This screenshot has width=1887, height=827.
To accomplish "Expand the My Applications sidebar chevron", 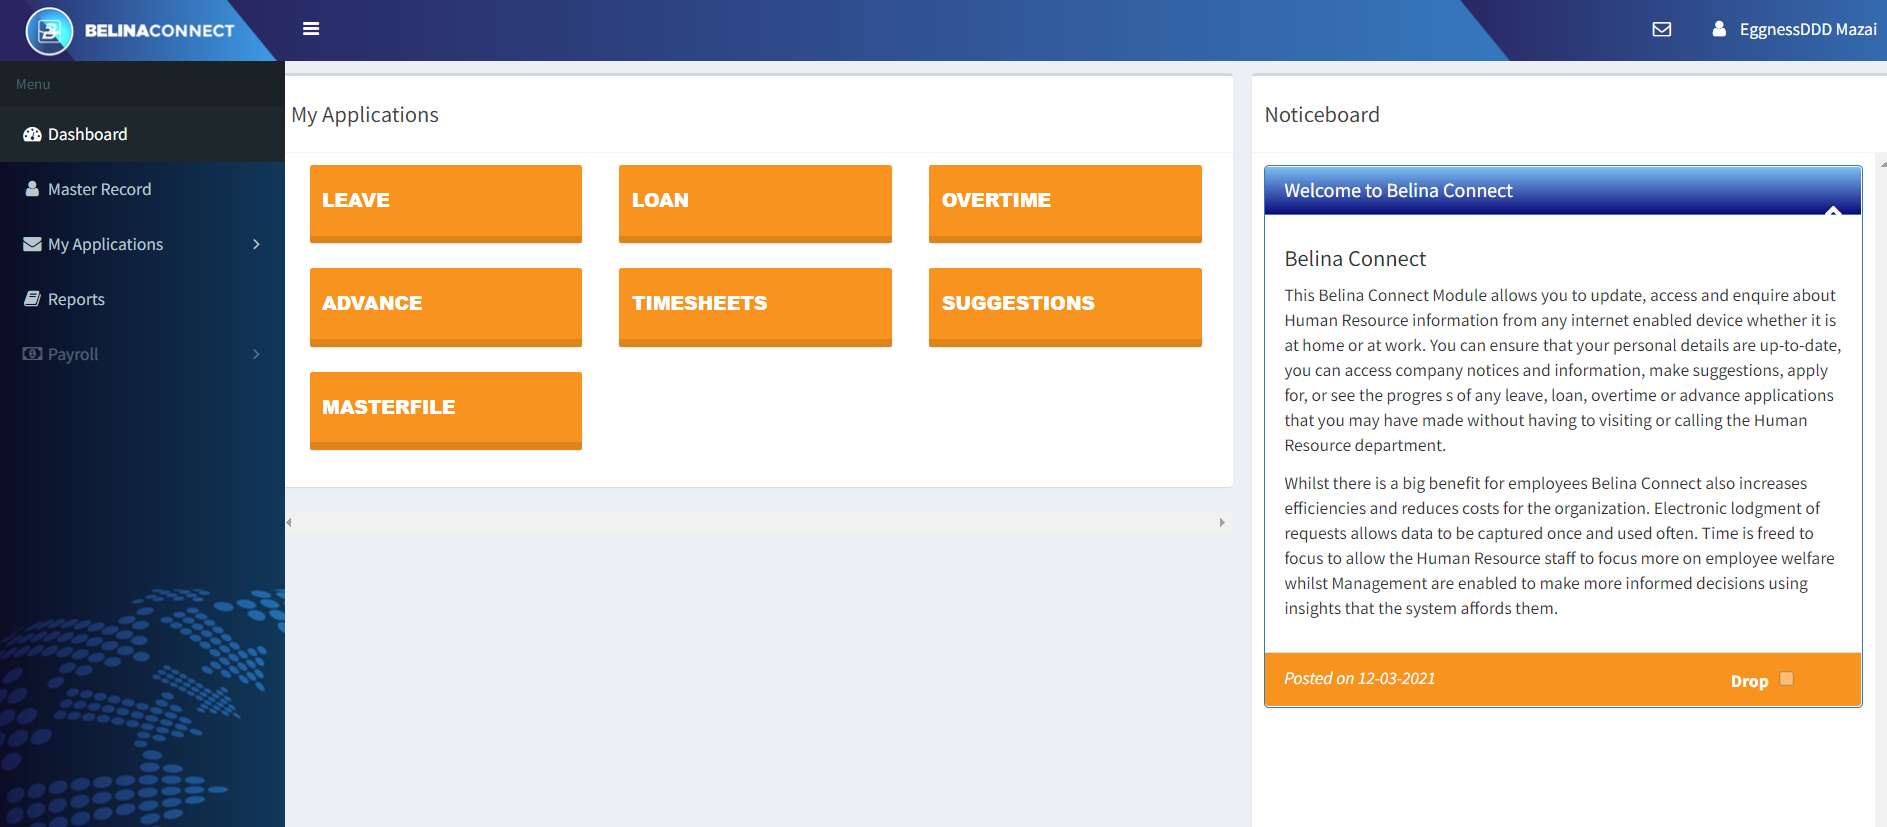I will pyautogui.click(x=257, y=244).
